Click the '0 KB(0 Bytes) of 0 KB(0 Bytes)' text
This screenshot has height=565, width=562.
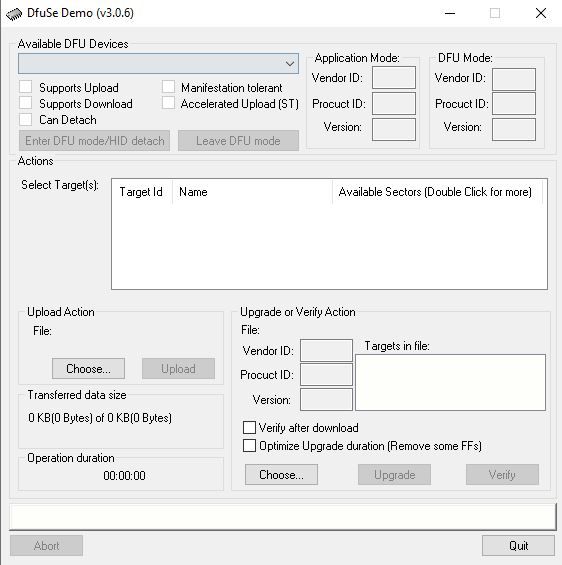click(100, 418)
